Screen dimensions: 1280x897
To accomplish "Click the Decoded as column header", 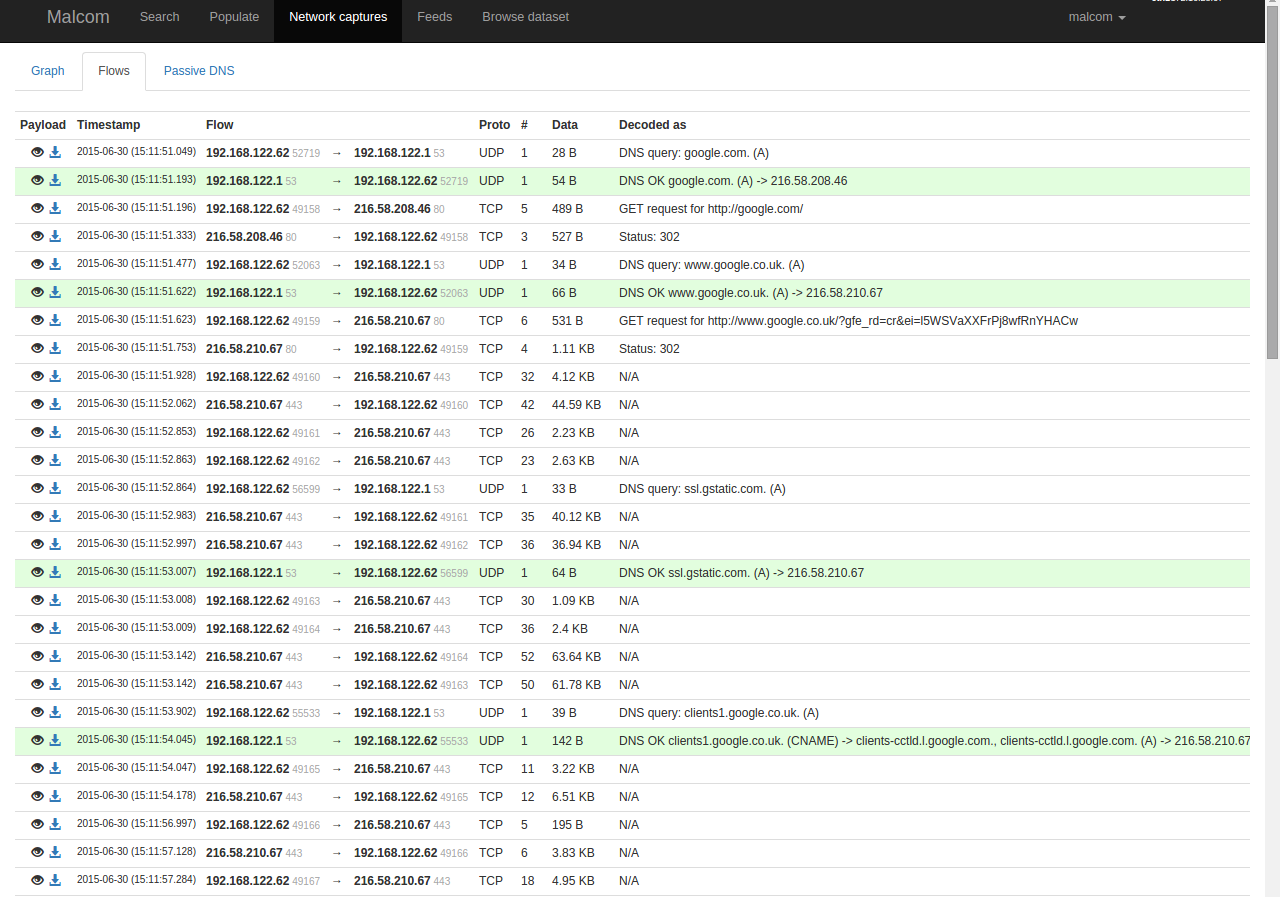I will point(653,125).
